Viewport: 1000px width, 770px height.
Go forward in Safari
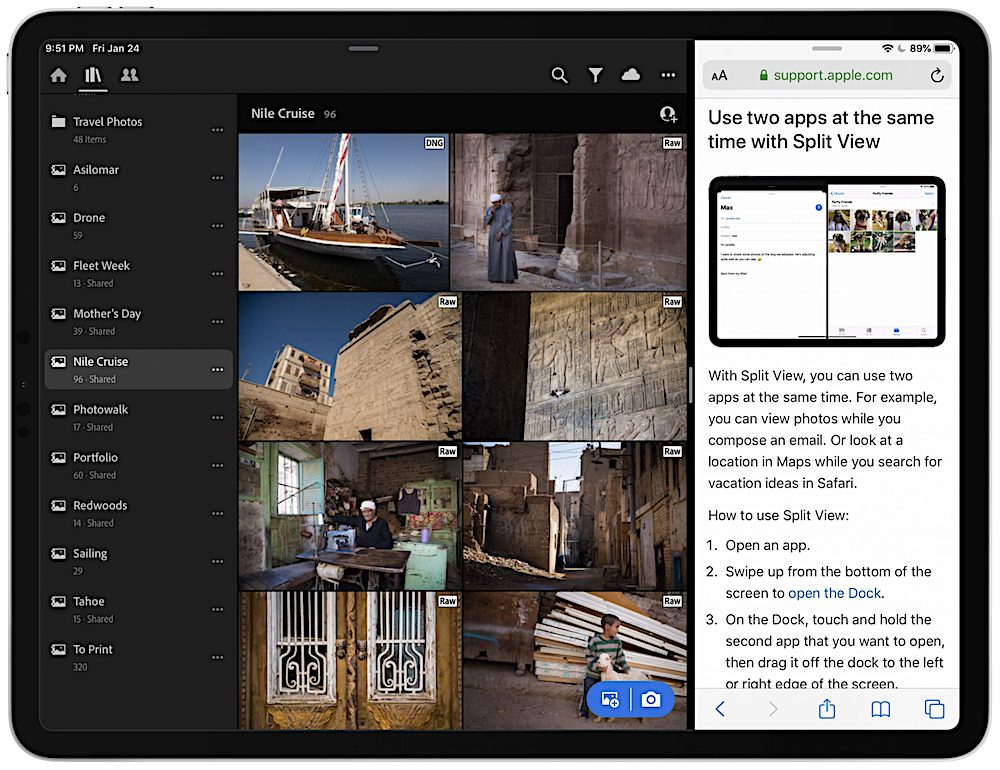[773, 709]
